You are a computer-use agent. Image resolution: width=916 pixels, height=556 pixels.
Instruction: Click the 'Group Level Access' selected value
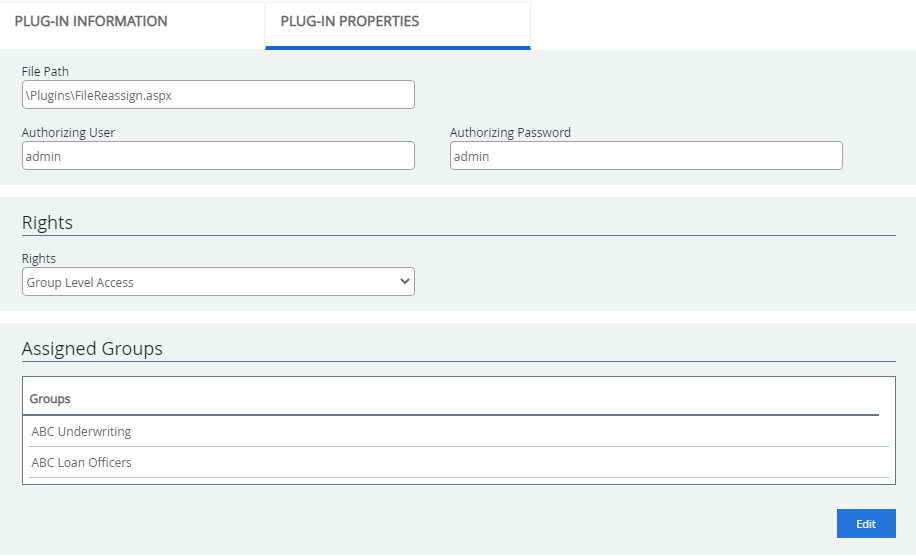(80, 283)
